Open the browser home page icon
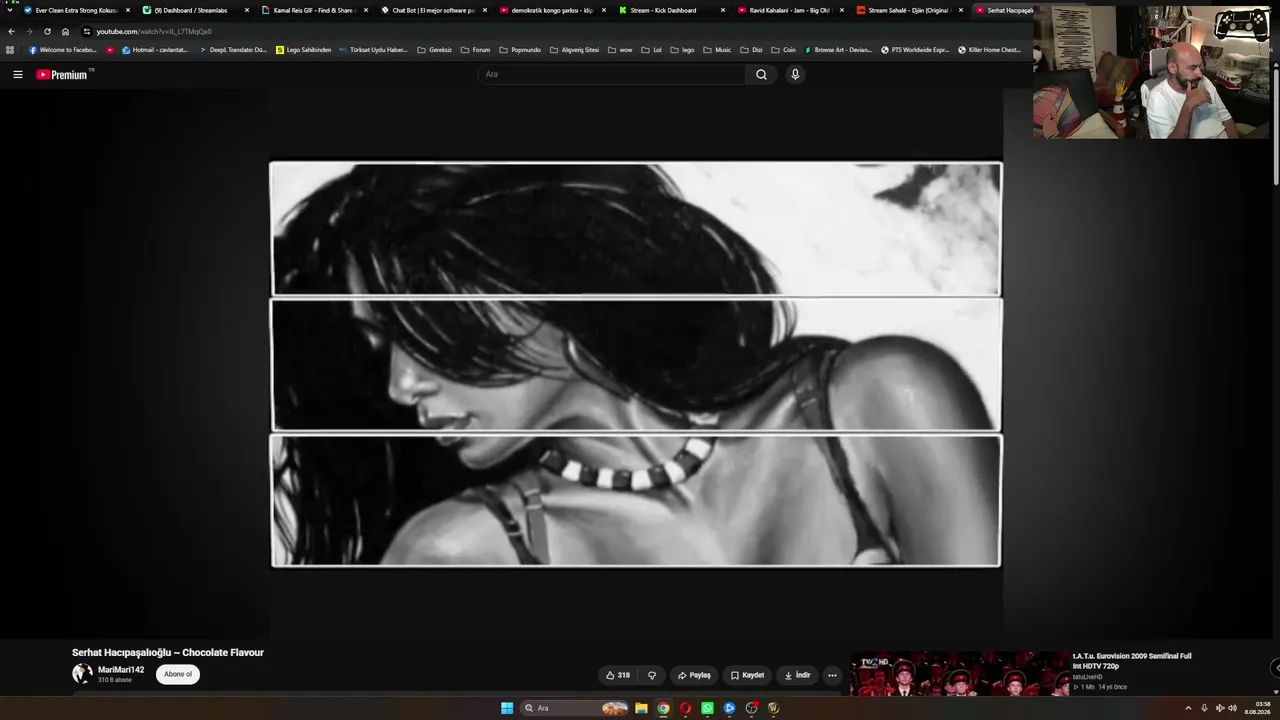Viewport: 1280px width, 720px height. [x=66, y=31]
